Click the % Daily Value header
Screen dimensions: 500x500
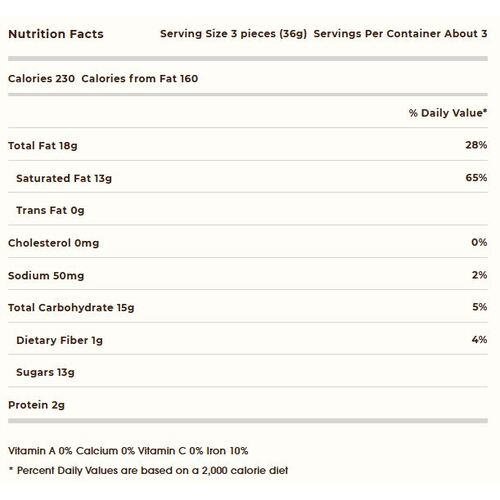(448, 113)
